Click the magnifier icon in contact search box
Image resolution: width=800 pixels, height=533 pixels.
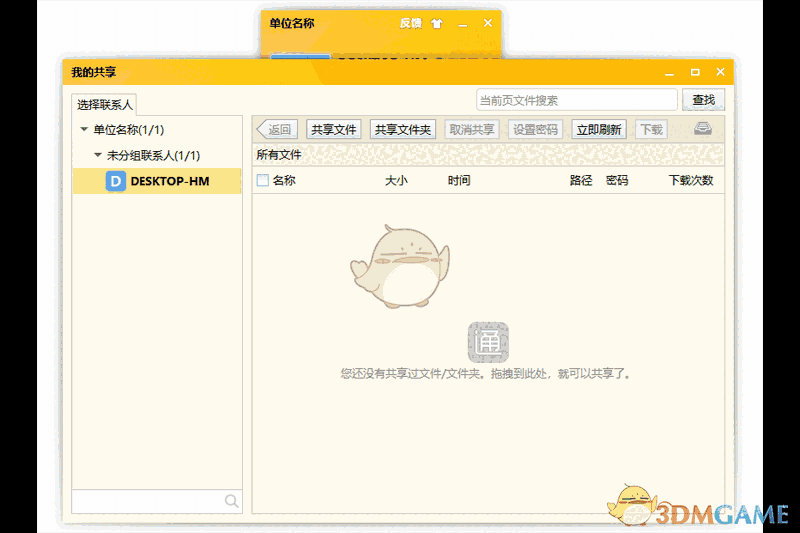[232, 501]
